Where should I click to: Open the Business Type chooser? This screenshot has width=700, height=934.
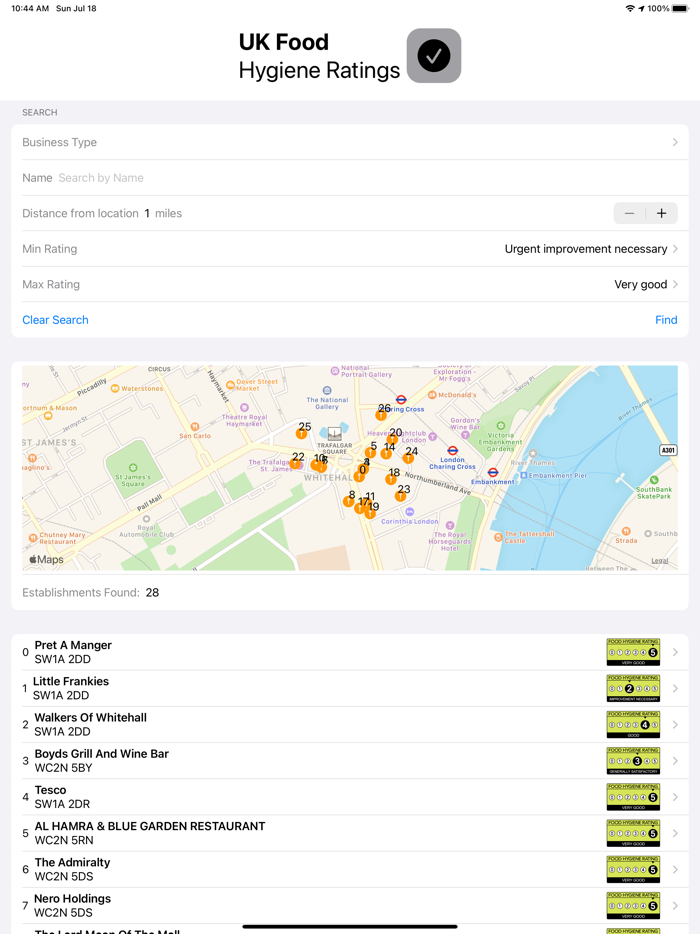click(x=350, y=142)
